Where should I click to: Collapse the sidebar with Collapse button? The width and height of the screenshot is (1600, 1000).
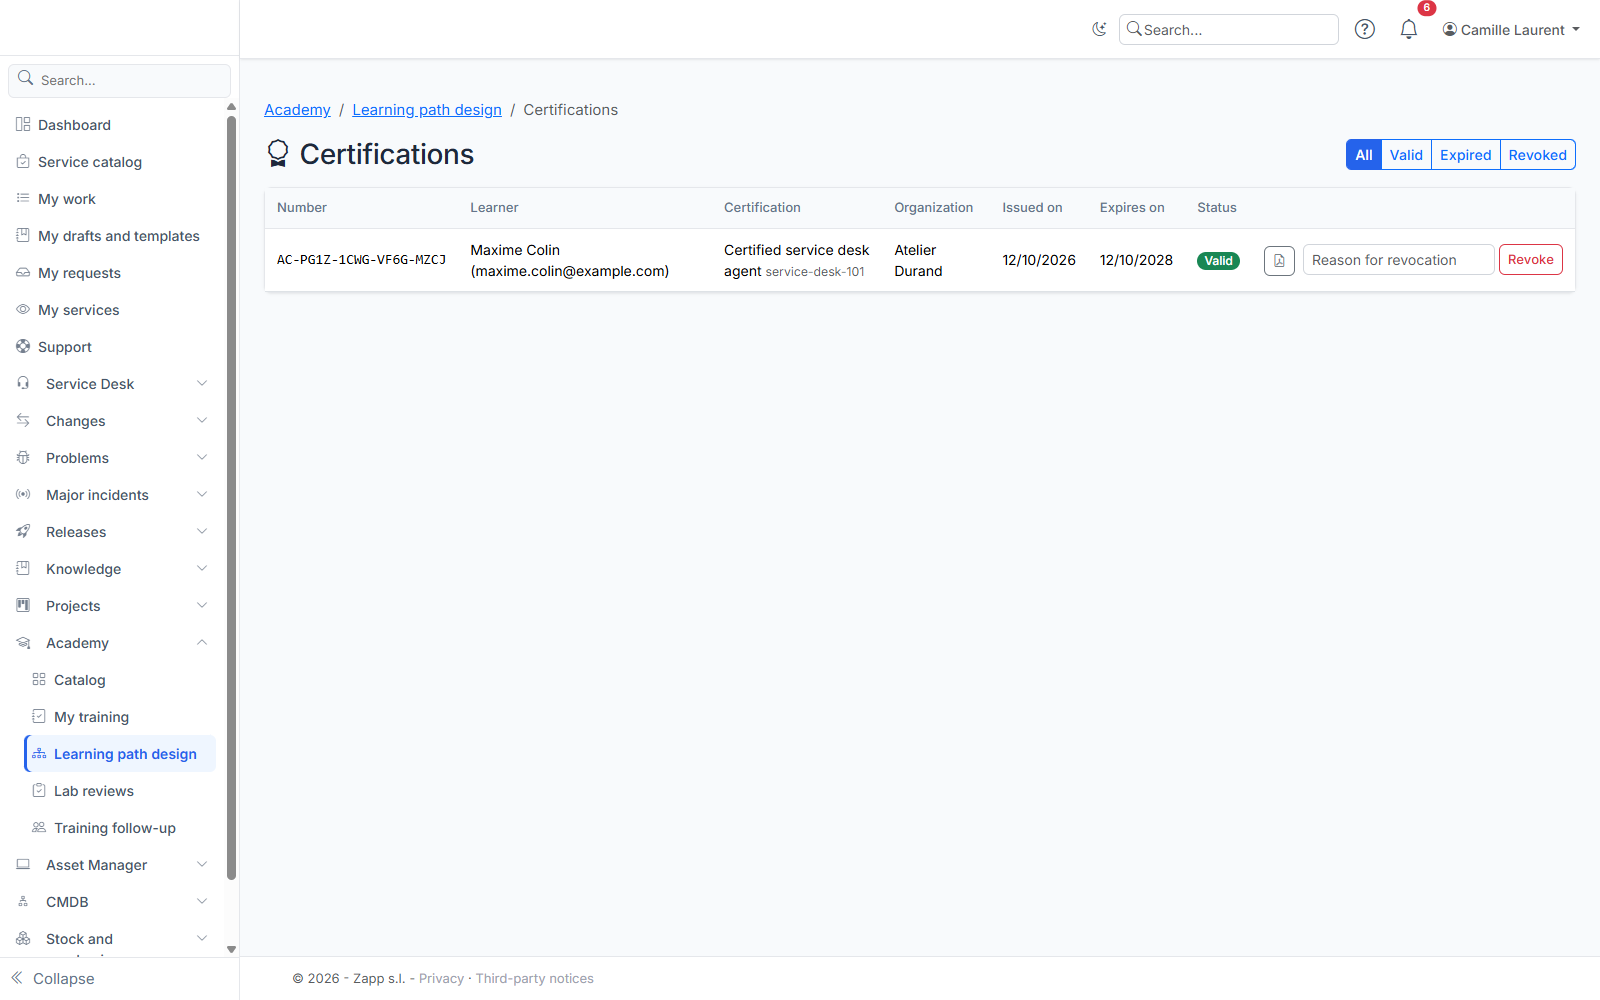click(x=53, y=978)
